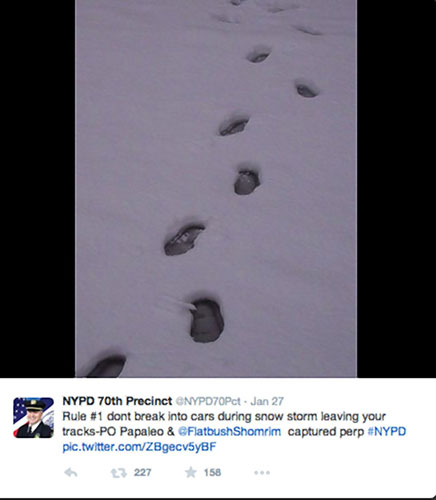Screen dimensions: 436x500
Task: Favorite the tweet with the star icon
Action: [x=191, y=472]
